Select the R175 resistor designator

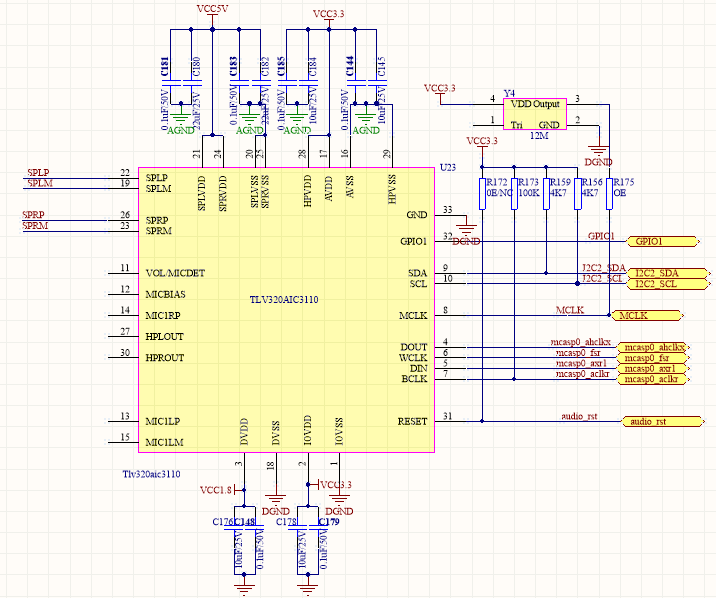click(624, 182)
